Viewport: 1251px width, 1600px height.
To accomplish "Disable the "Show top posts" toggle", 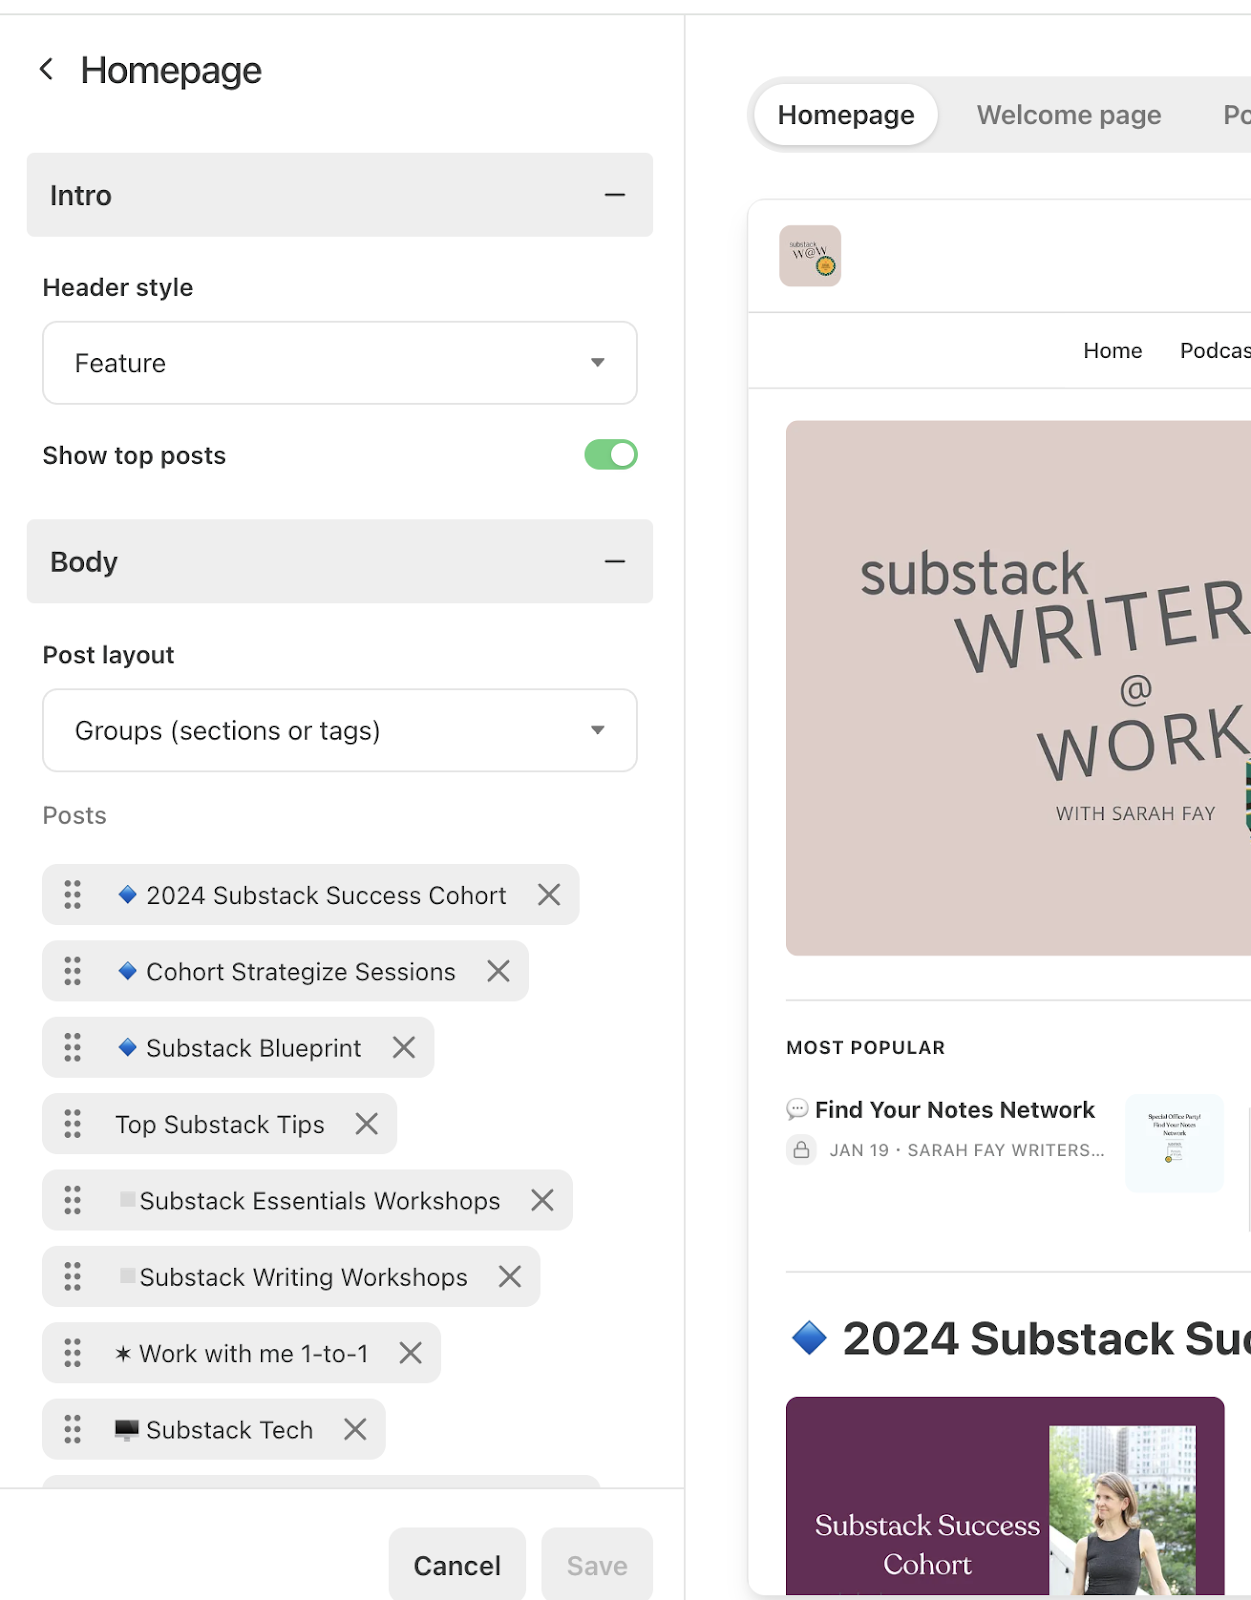I will coord(610,455).
